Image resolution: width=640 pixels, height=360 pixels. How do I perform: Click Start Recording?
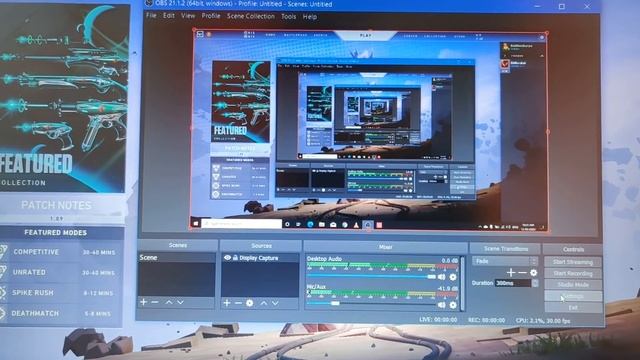point(573,273)
